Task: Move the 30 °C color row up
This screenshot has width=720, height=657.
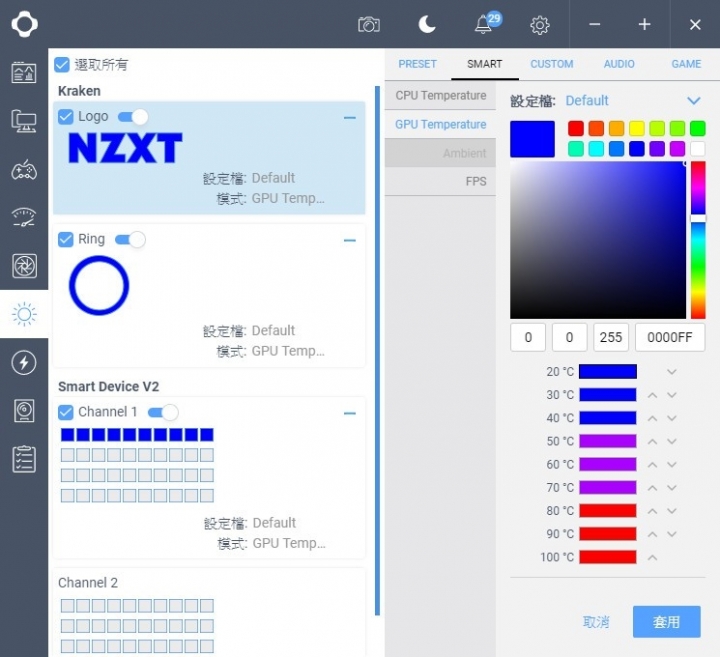Action: (x=652, y=395)
